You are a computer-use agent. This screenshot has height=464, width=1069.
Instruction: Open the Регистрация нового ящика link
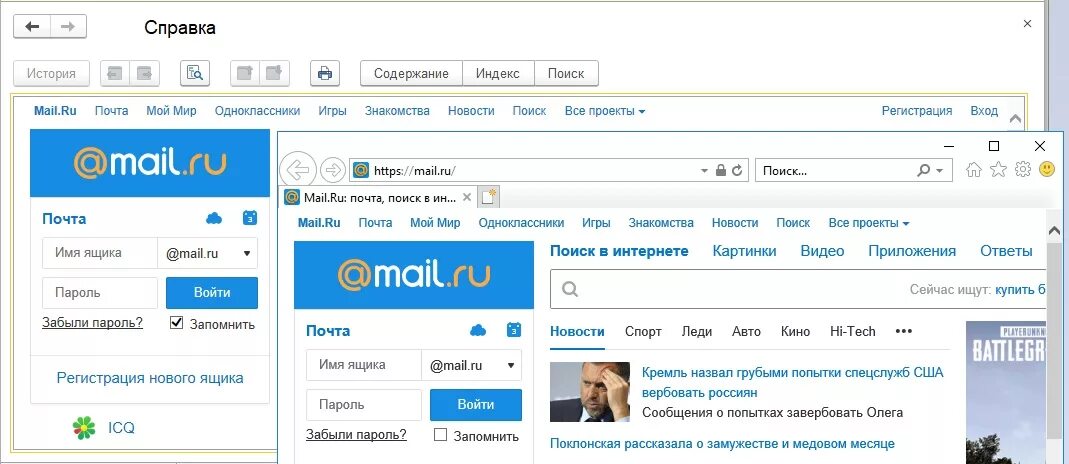150,378
